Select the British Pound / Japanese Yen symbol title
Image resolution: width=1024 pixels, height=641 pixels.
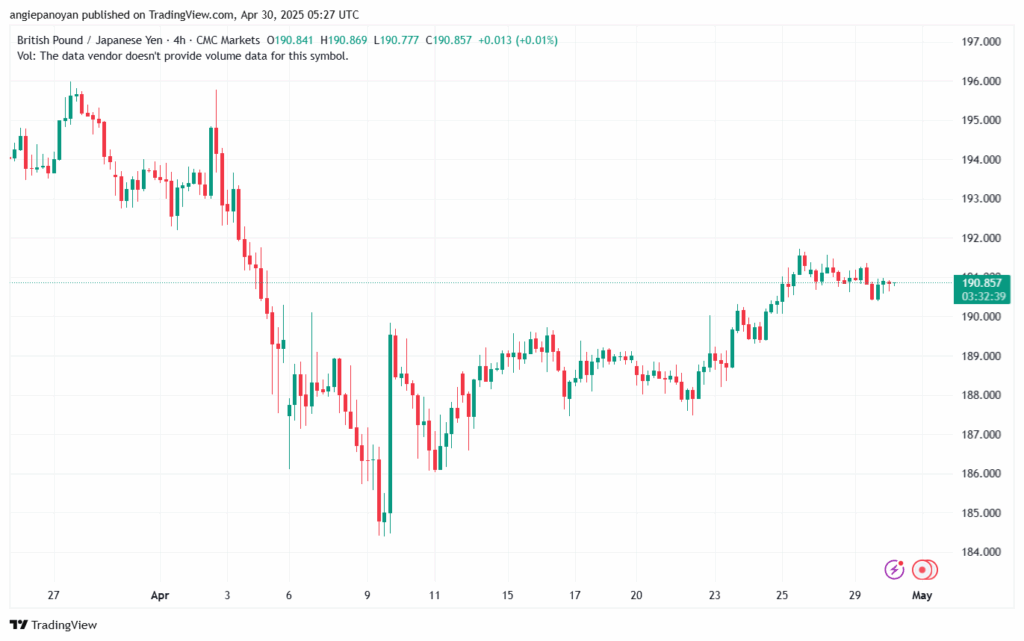(x=89, y=40)
